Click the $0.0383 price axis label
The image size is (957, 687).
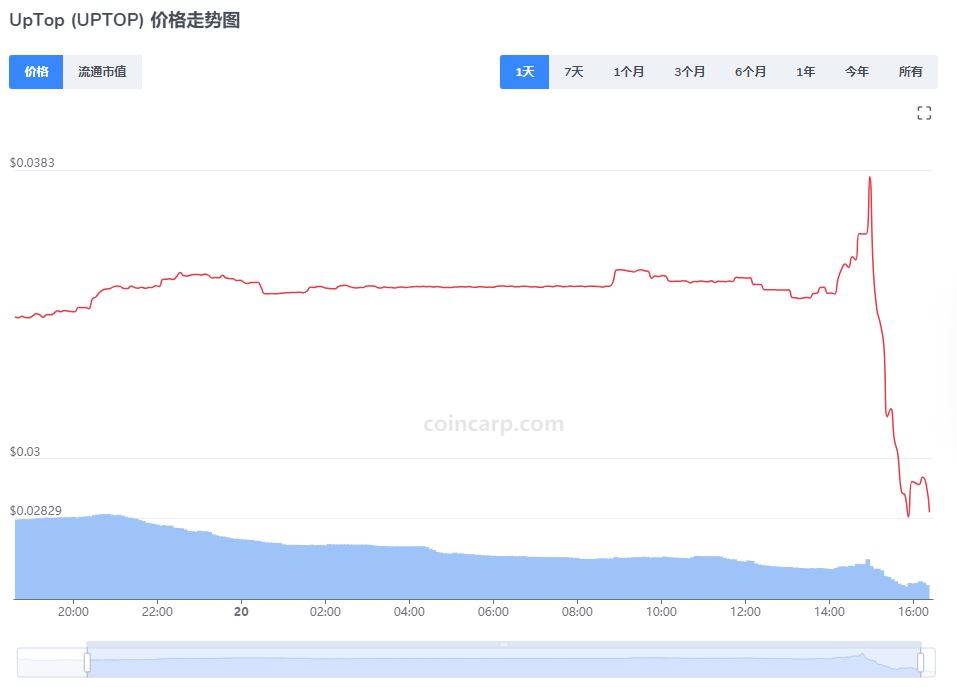point(32,162)
